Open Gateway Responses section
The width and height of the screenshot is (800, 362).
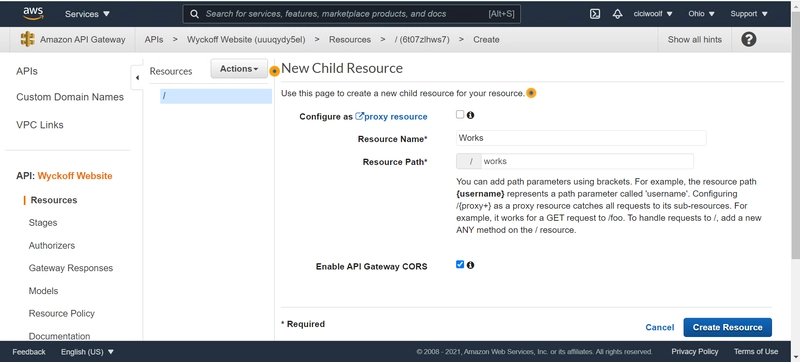[x=71, y=268]
